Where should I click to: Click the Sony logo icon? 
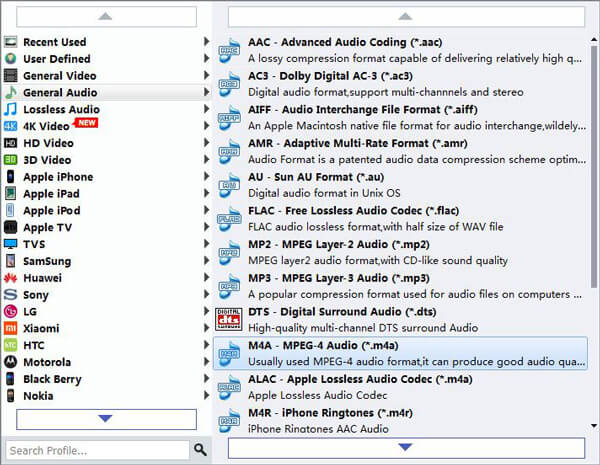point(11,294)
